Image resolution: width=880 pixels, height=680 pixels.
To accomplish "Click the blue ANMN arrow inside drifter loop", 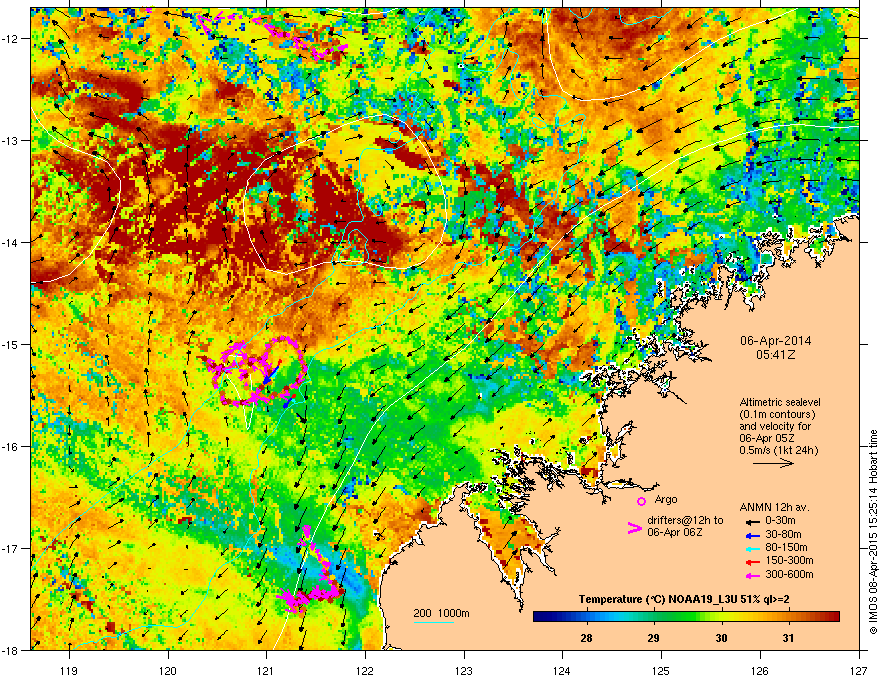I will (x=271, y=375).
